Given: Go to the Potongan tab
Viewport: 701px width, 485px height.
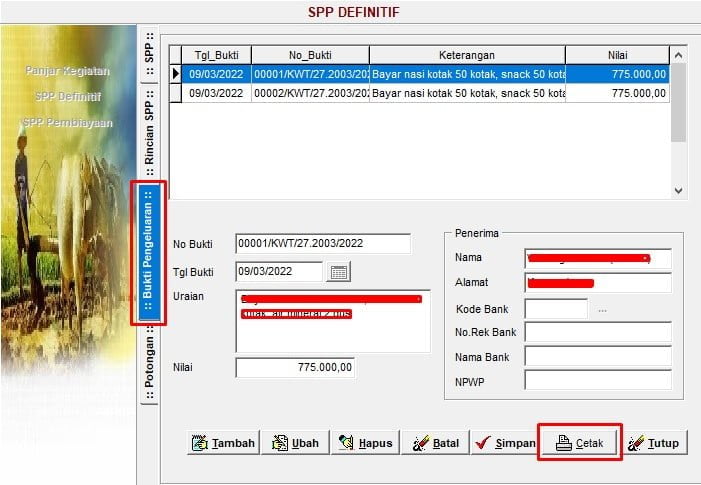Looking at the screenshot, I should pos(149,367).
